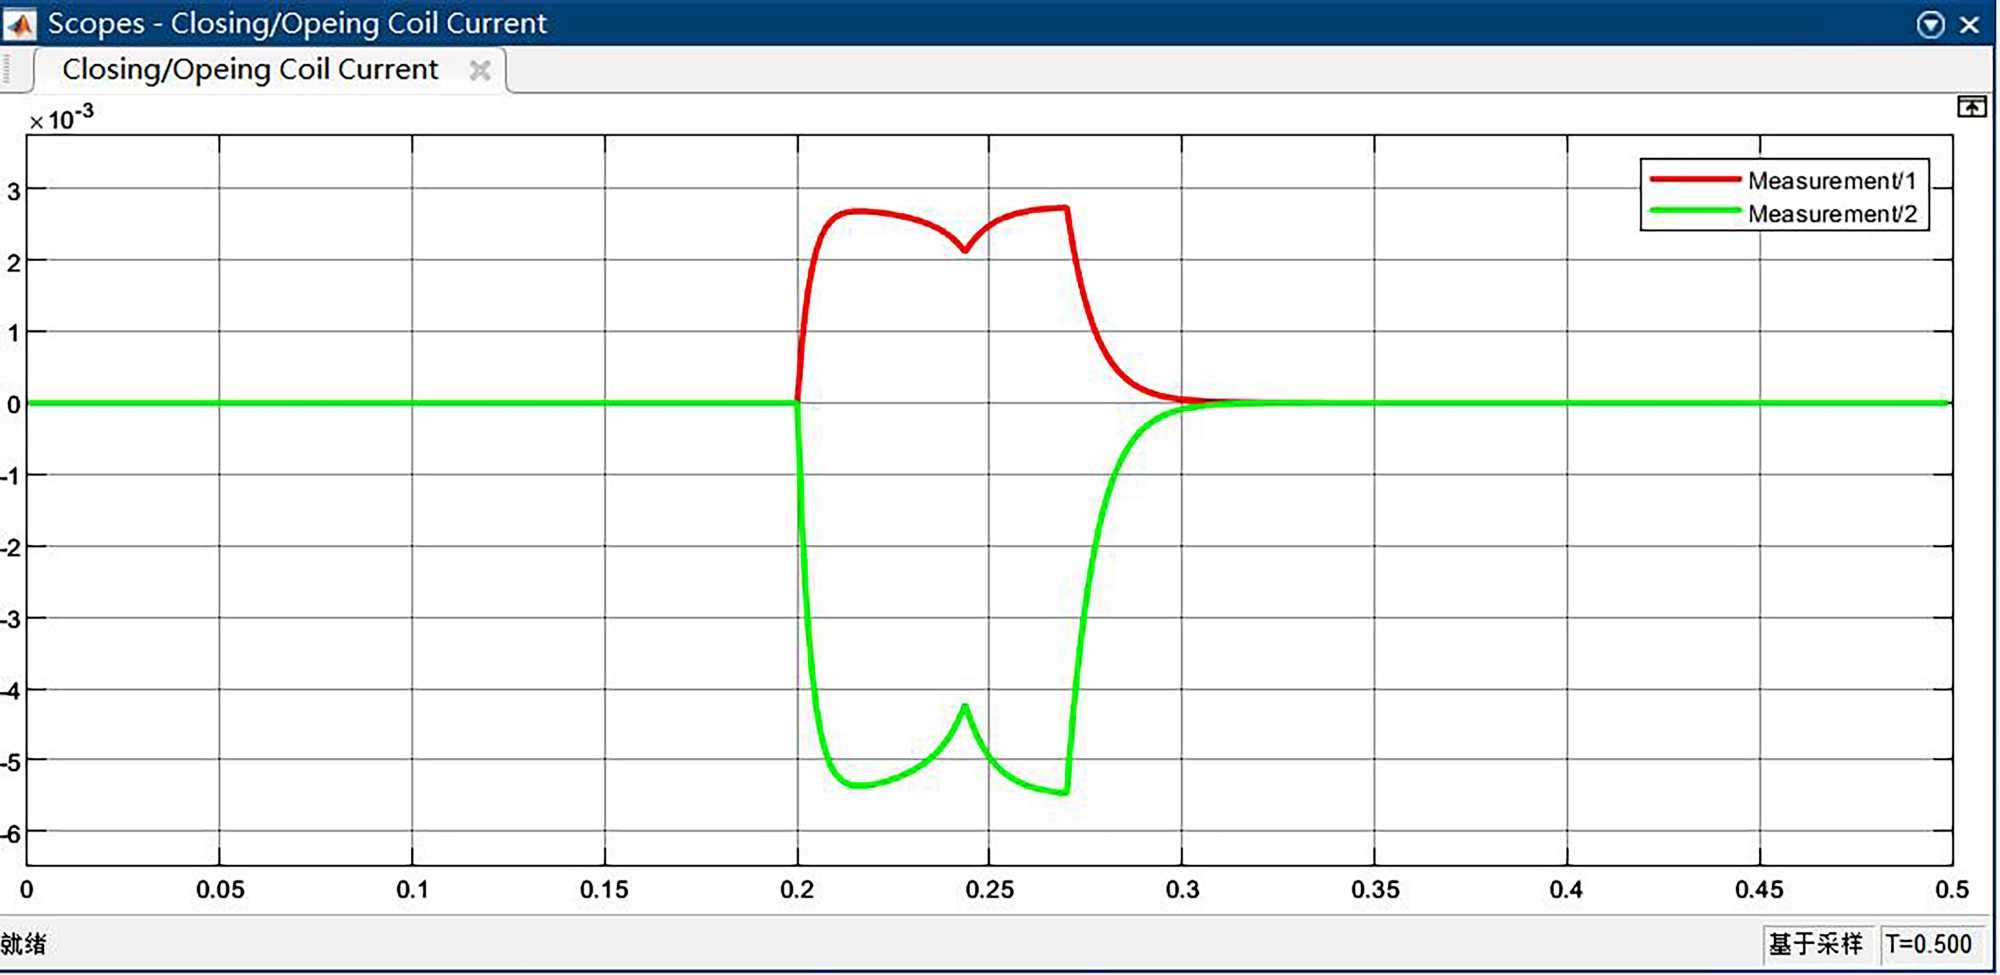The width and height of the screenshot is (2000, 975).
Task: Click the T=0.500 time indicator
Action: 1927,944
